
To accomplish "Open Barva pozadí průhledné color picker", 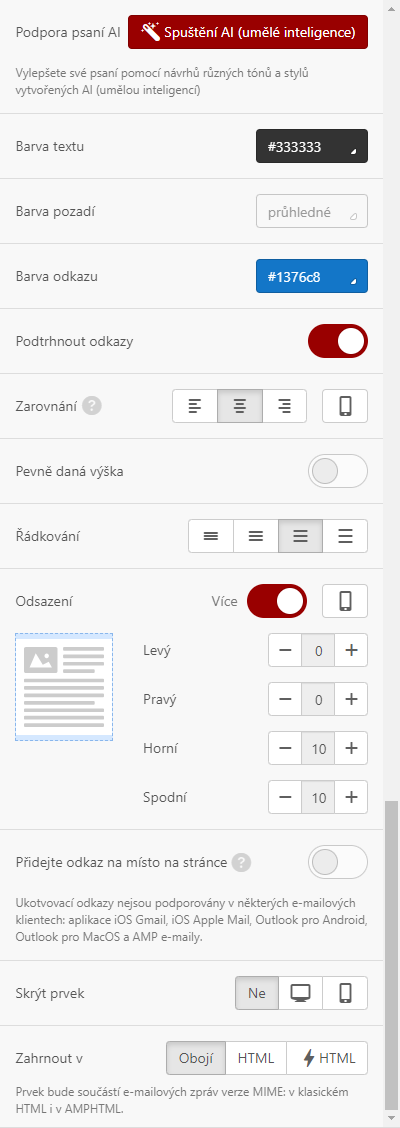I will [312, 212].
